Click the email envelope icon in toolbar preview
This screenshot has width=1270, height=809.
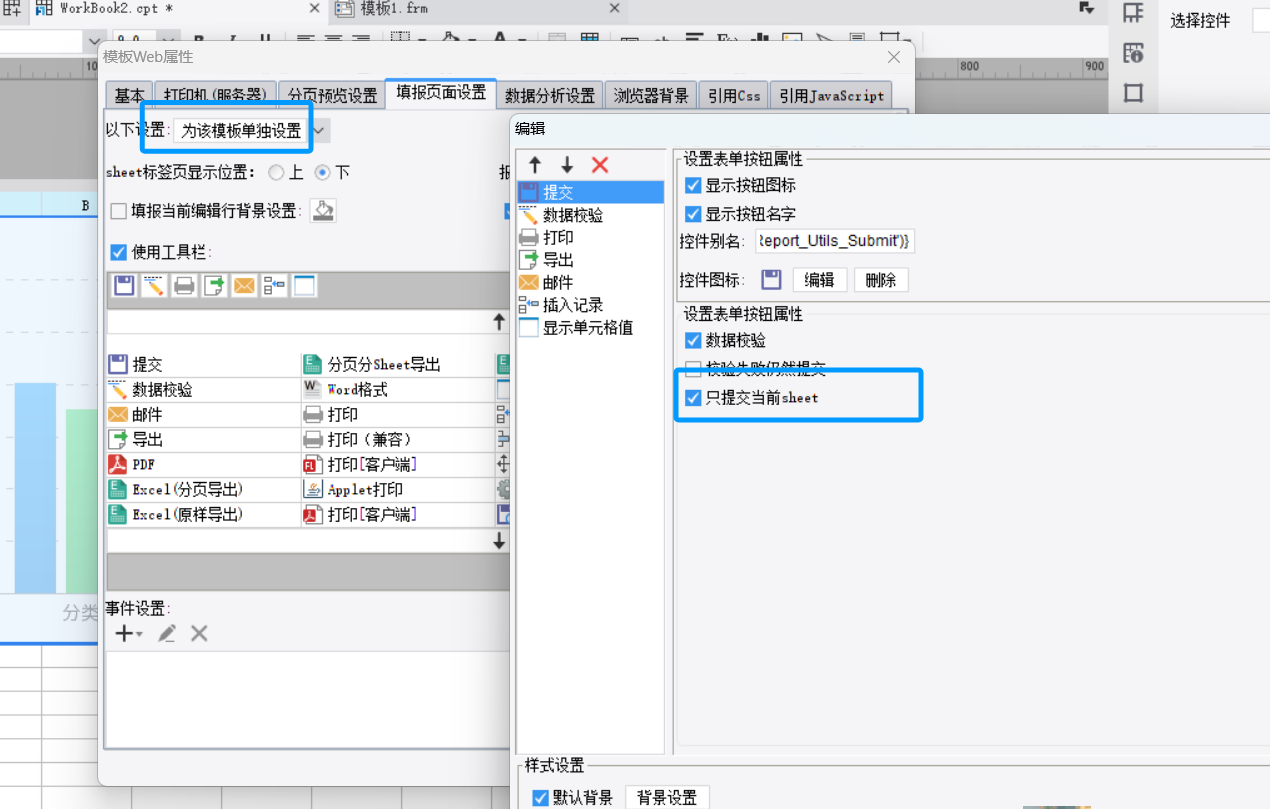(x=244, y=286)
